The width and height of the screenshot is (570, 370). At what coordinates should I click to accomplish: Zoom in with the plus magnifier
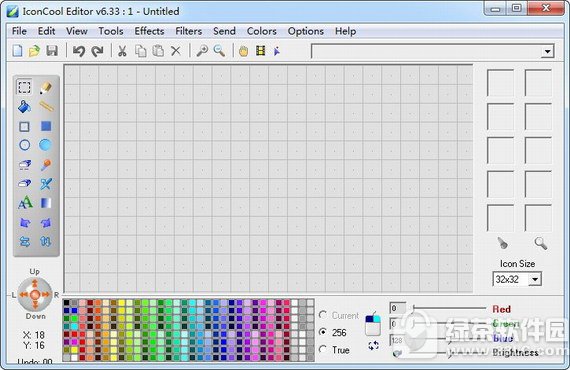tap(202, 51)
